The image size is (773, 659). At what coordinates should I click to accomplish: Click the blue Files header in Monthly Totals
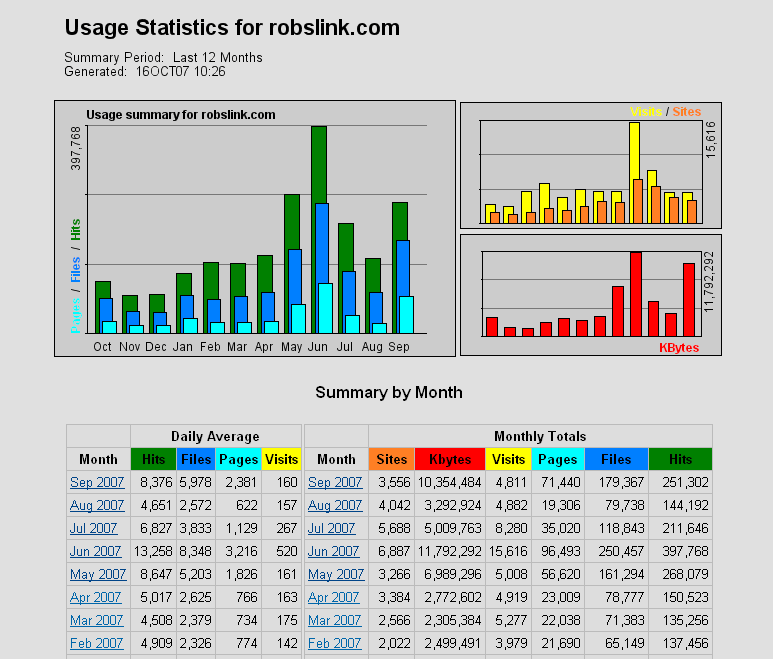616,459
